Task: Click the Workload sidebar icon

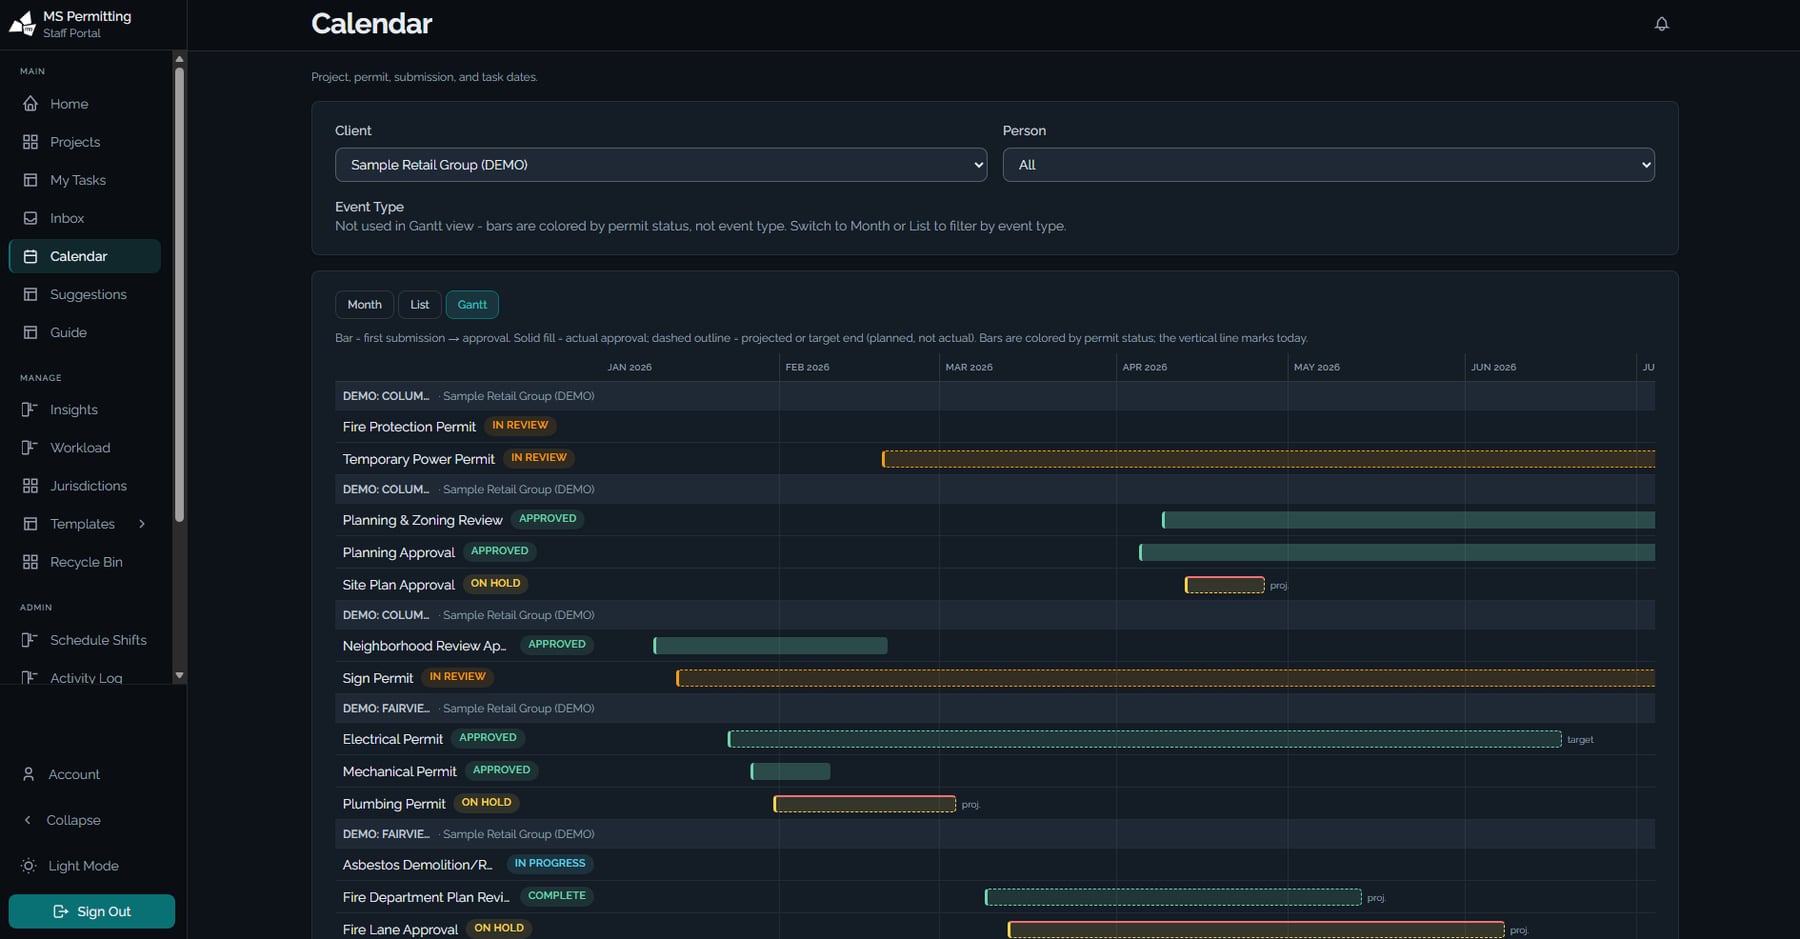Action: pos(30,448)
